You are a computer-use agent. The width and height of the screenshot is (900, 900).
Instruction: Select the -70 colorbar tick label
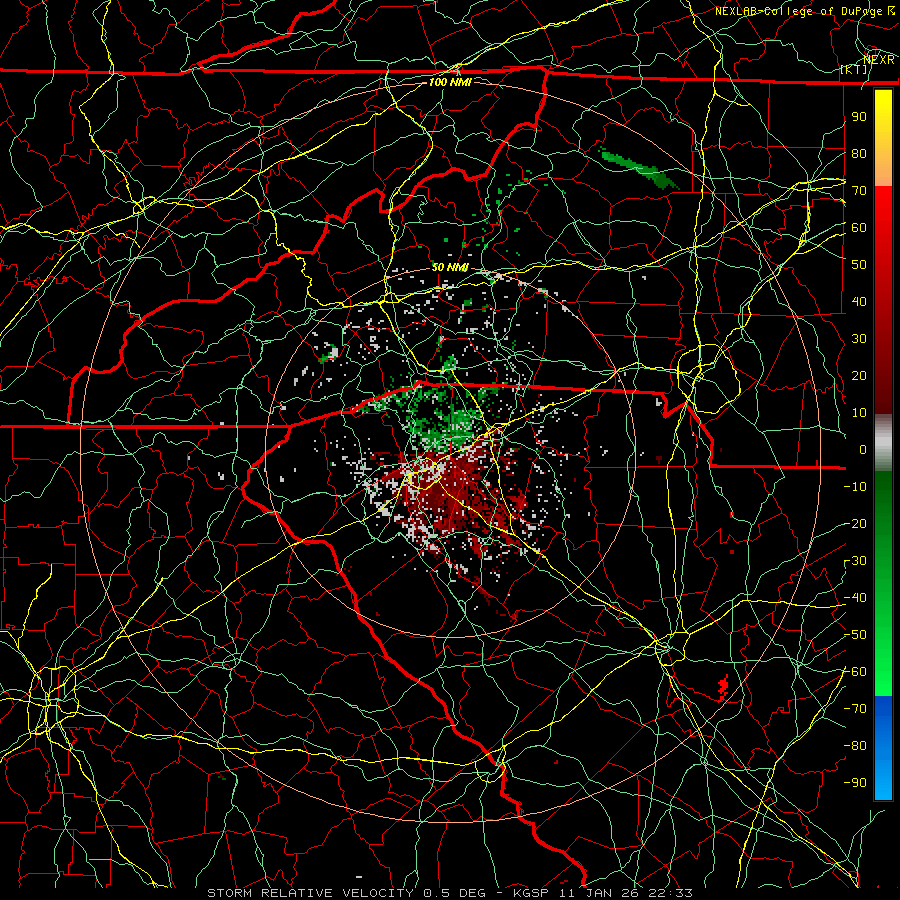855,709
